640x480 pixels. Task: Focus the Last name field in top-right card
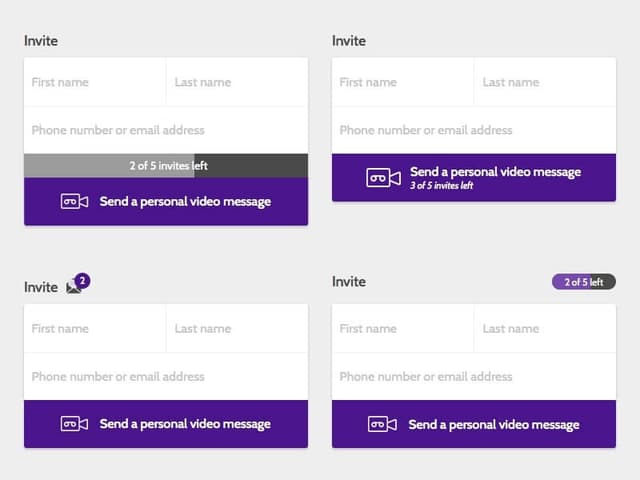pos(545,82)
